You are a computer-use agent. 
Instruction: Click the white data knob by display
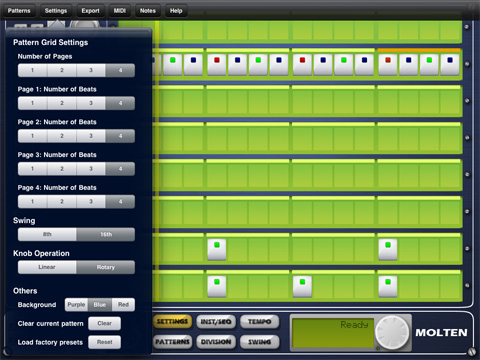[392, 332]
